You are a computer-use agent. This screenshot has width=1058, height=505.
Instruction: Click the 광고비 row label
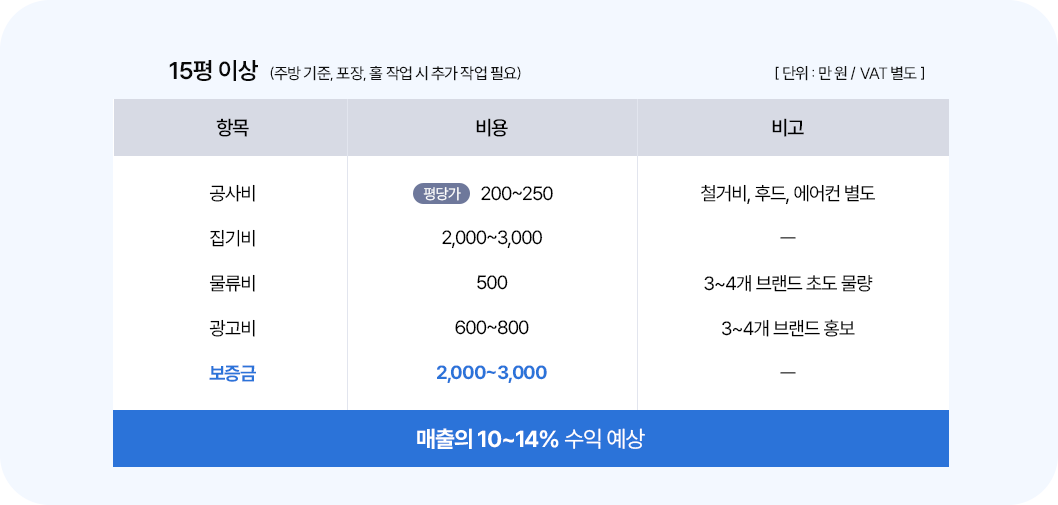[232, 328]
